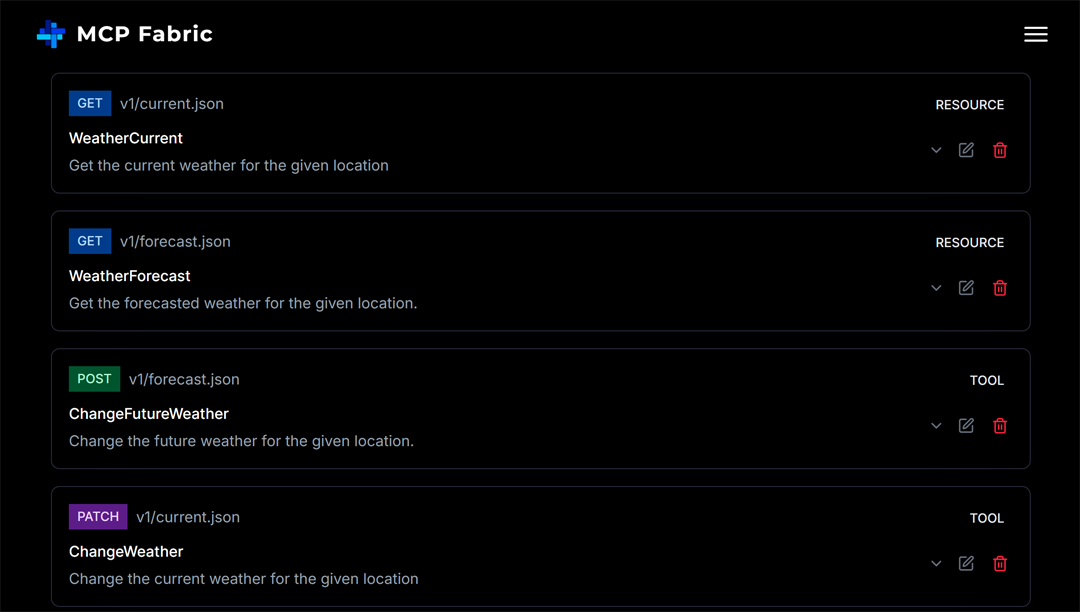1080x612 pixels.
Task: Expand the WeatherForecast details chevron
Action: click(936, 288)
